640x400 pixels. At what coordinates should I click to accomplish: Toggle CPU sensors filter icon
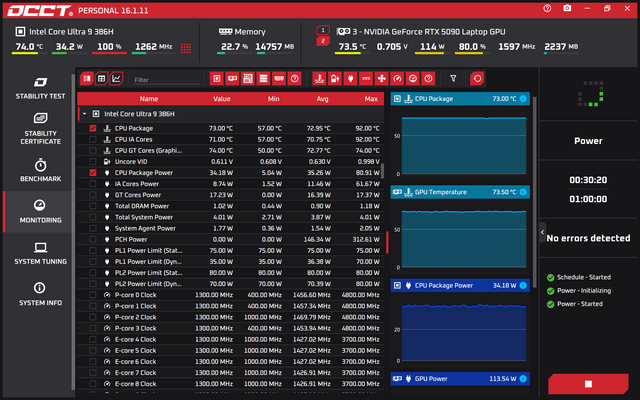pos(217,78)
